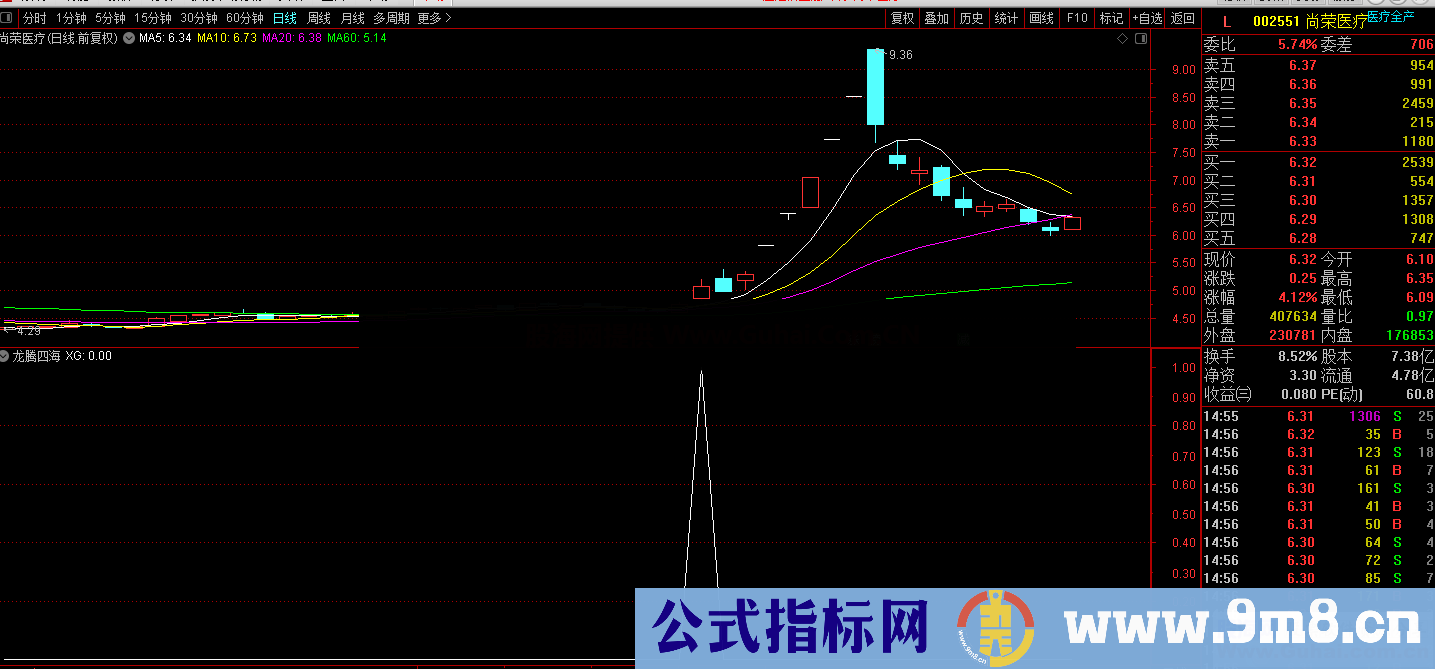
Task: Click the 卖三 6.35 order row
Action: 1317,104
